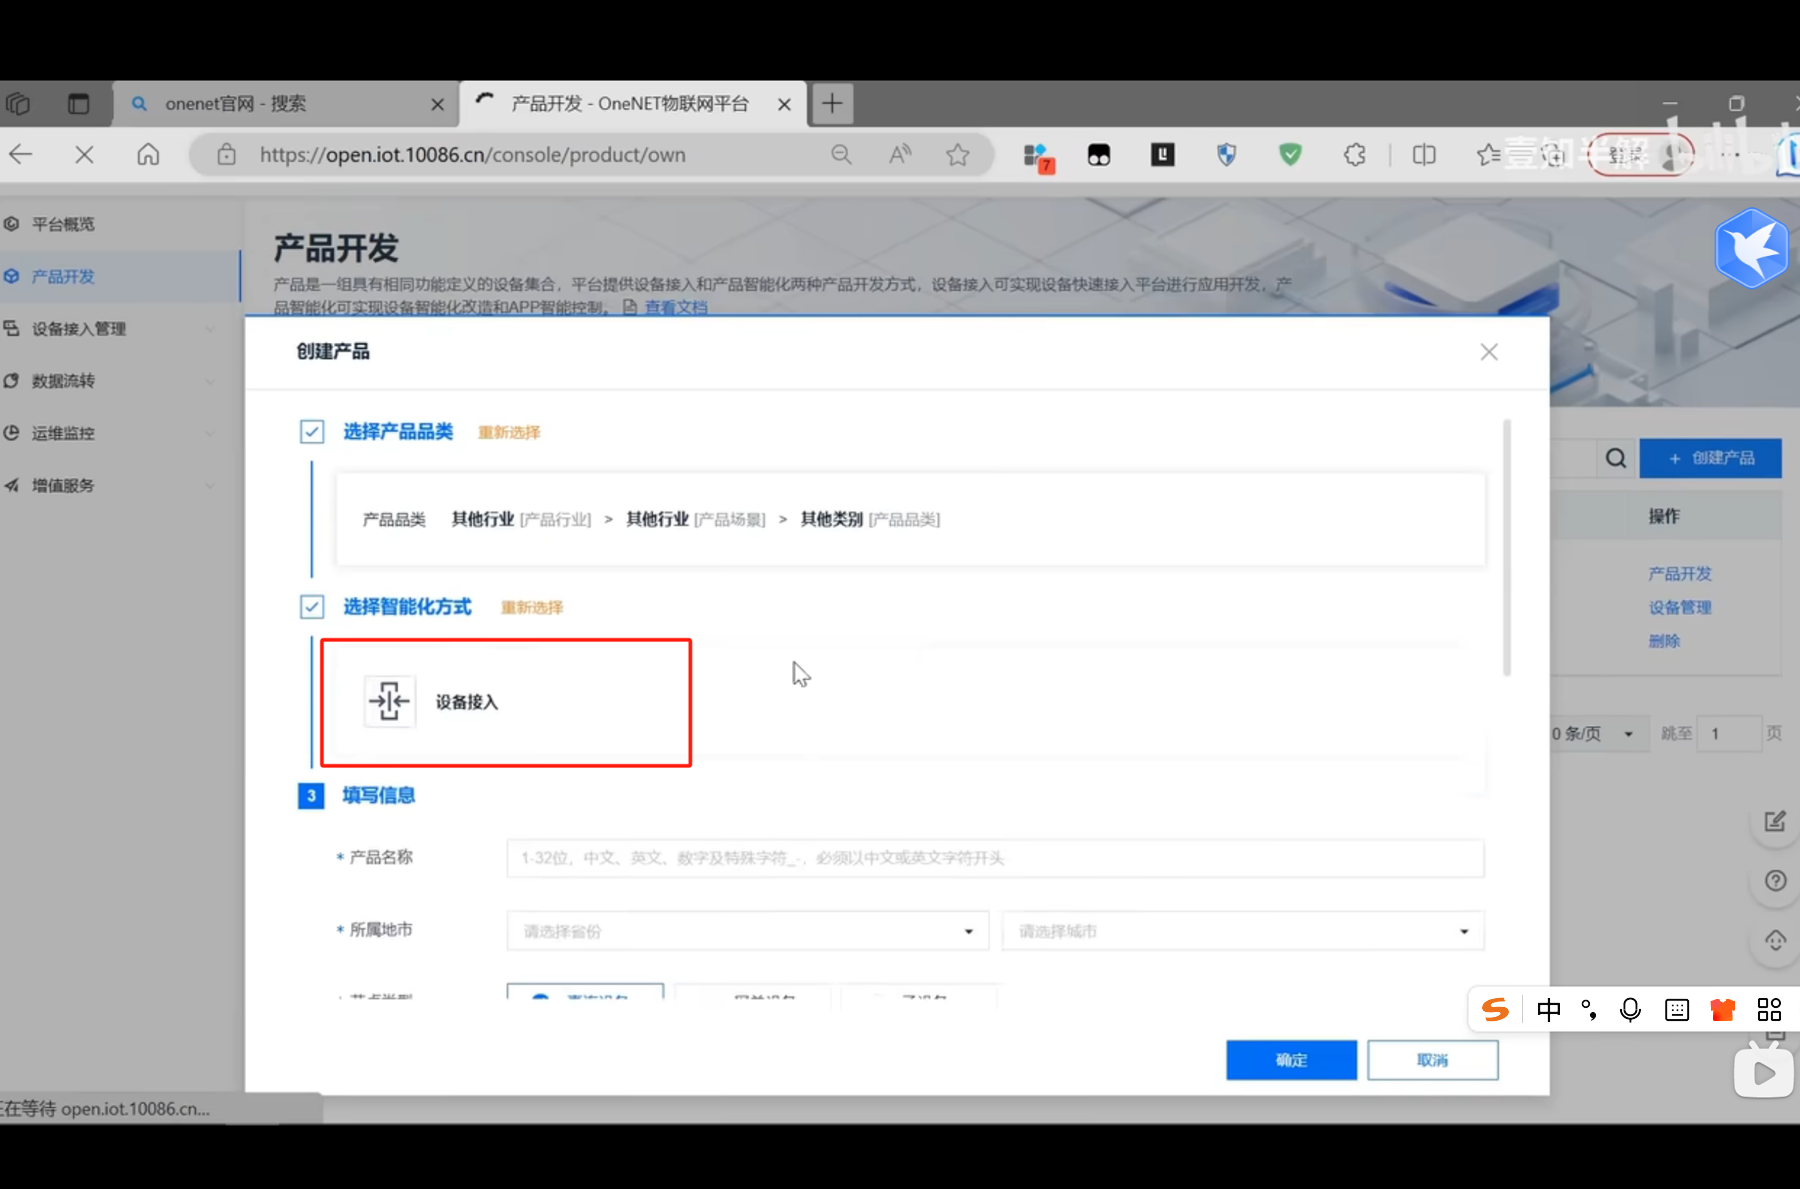Click the 确定 confirm button
Screen dimensions: 1800x1189
(1291, 1060)
